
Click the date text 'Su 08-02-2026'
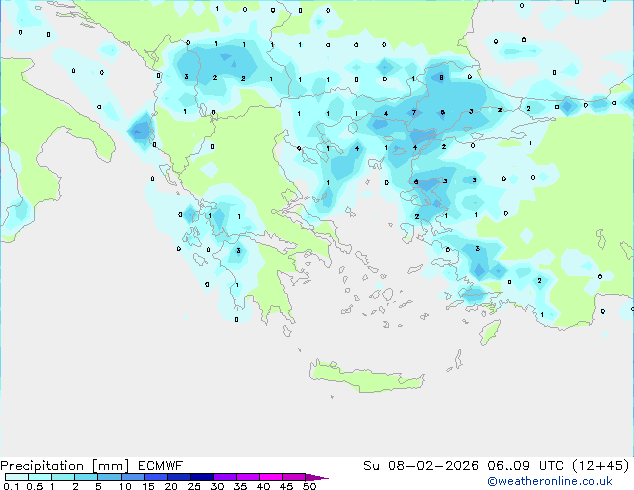[421, 466]
